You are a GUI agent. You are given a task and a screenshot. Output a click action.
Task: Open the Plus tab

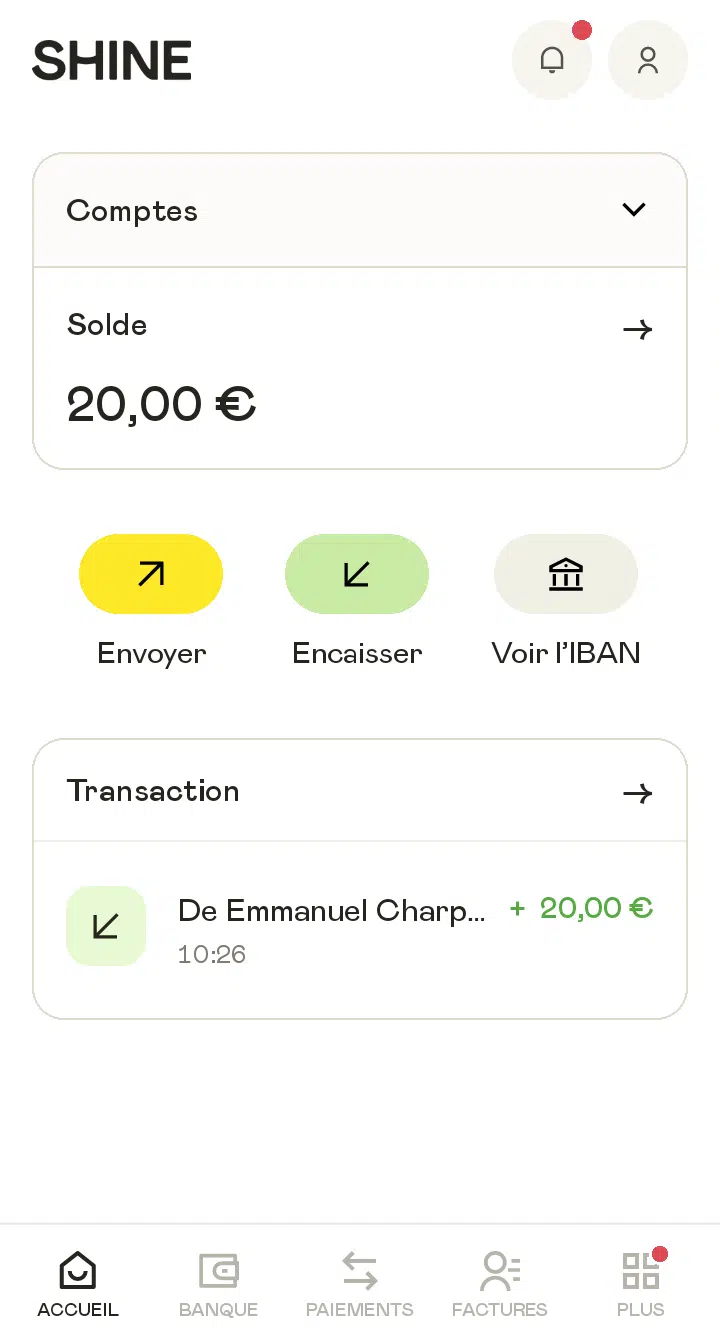pos(641,1284)
